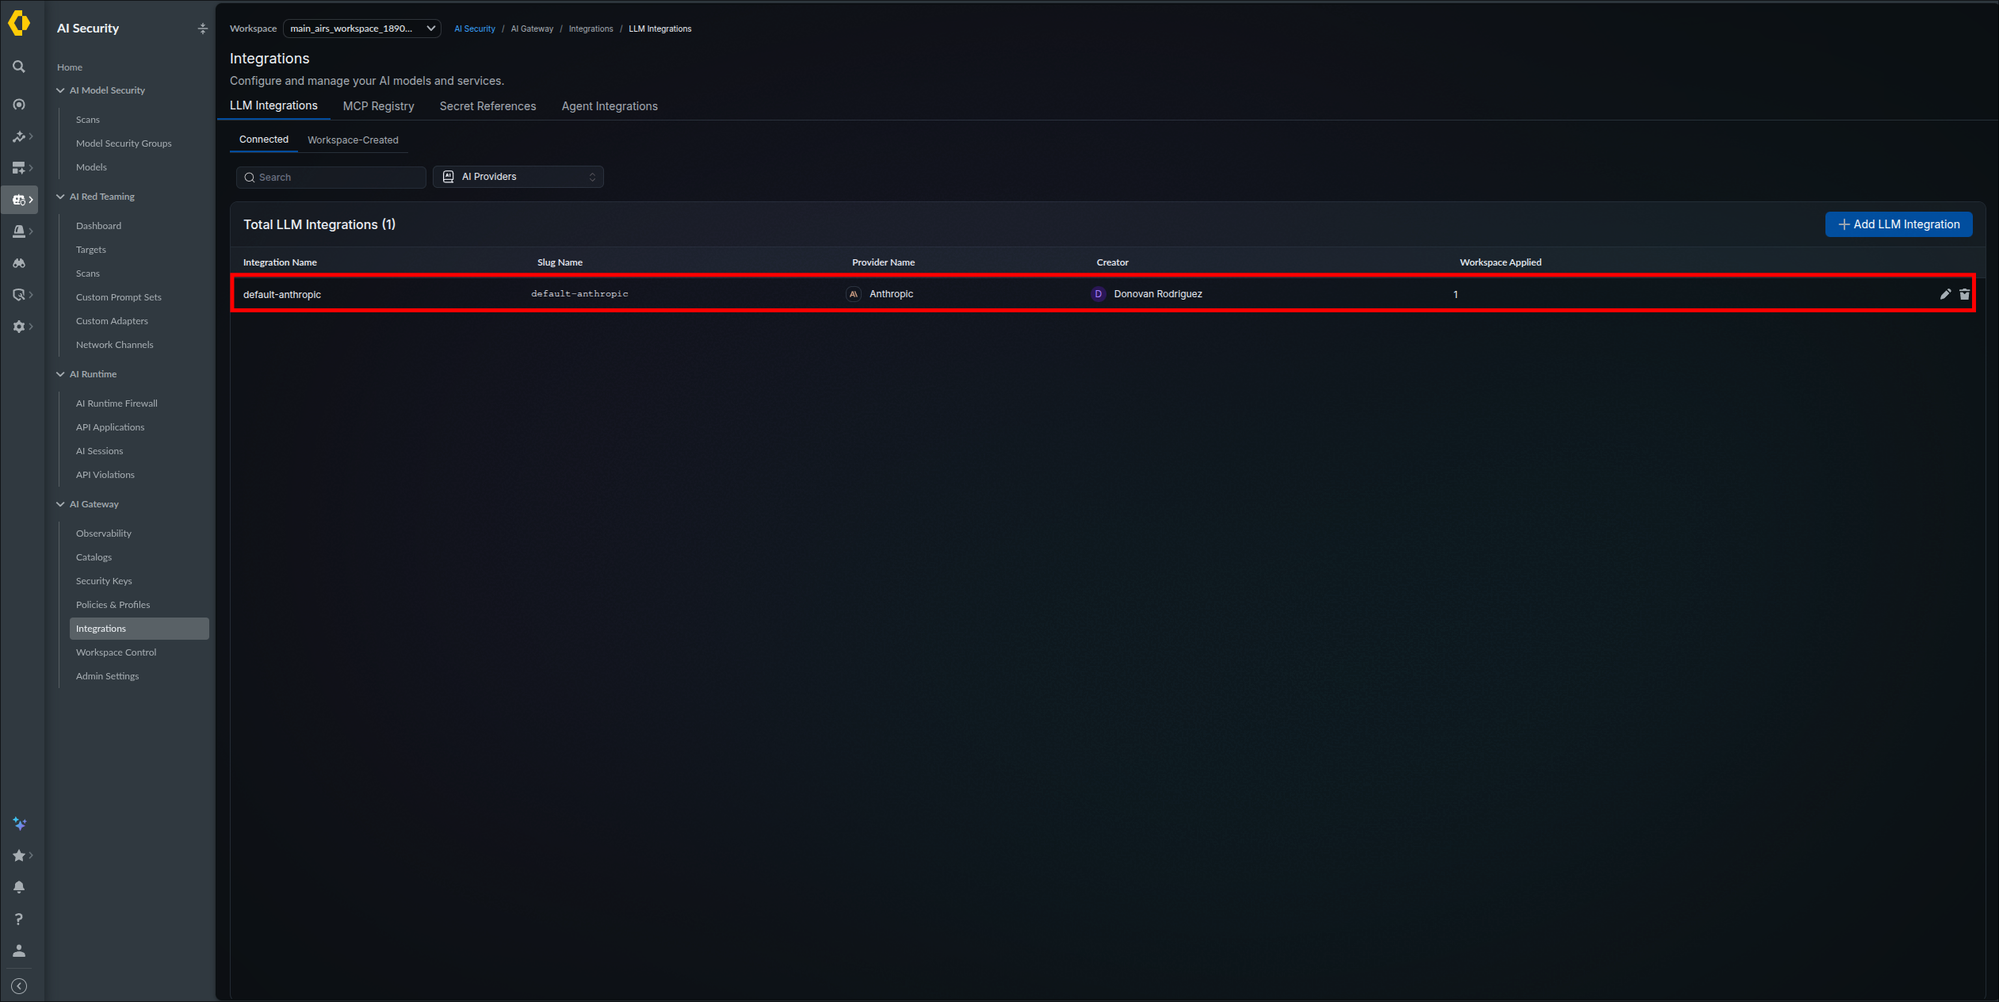The height and width of the screenshot is (1002, 1999).
Task: Click the highlighted AI Security rail icon
Action: pyautogui.click(x=19, y=200)
